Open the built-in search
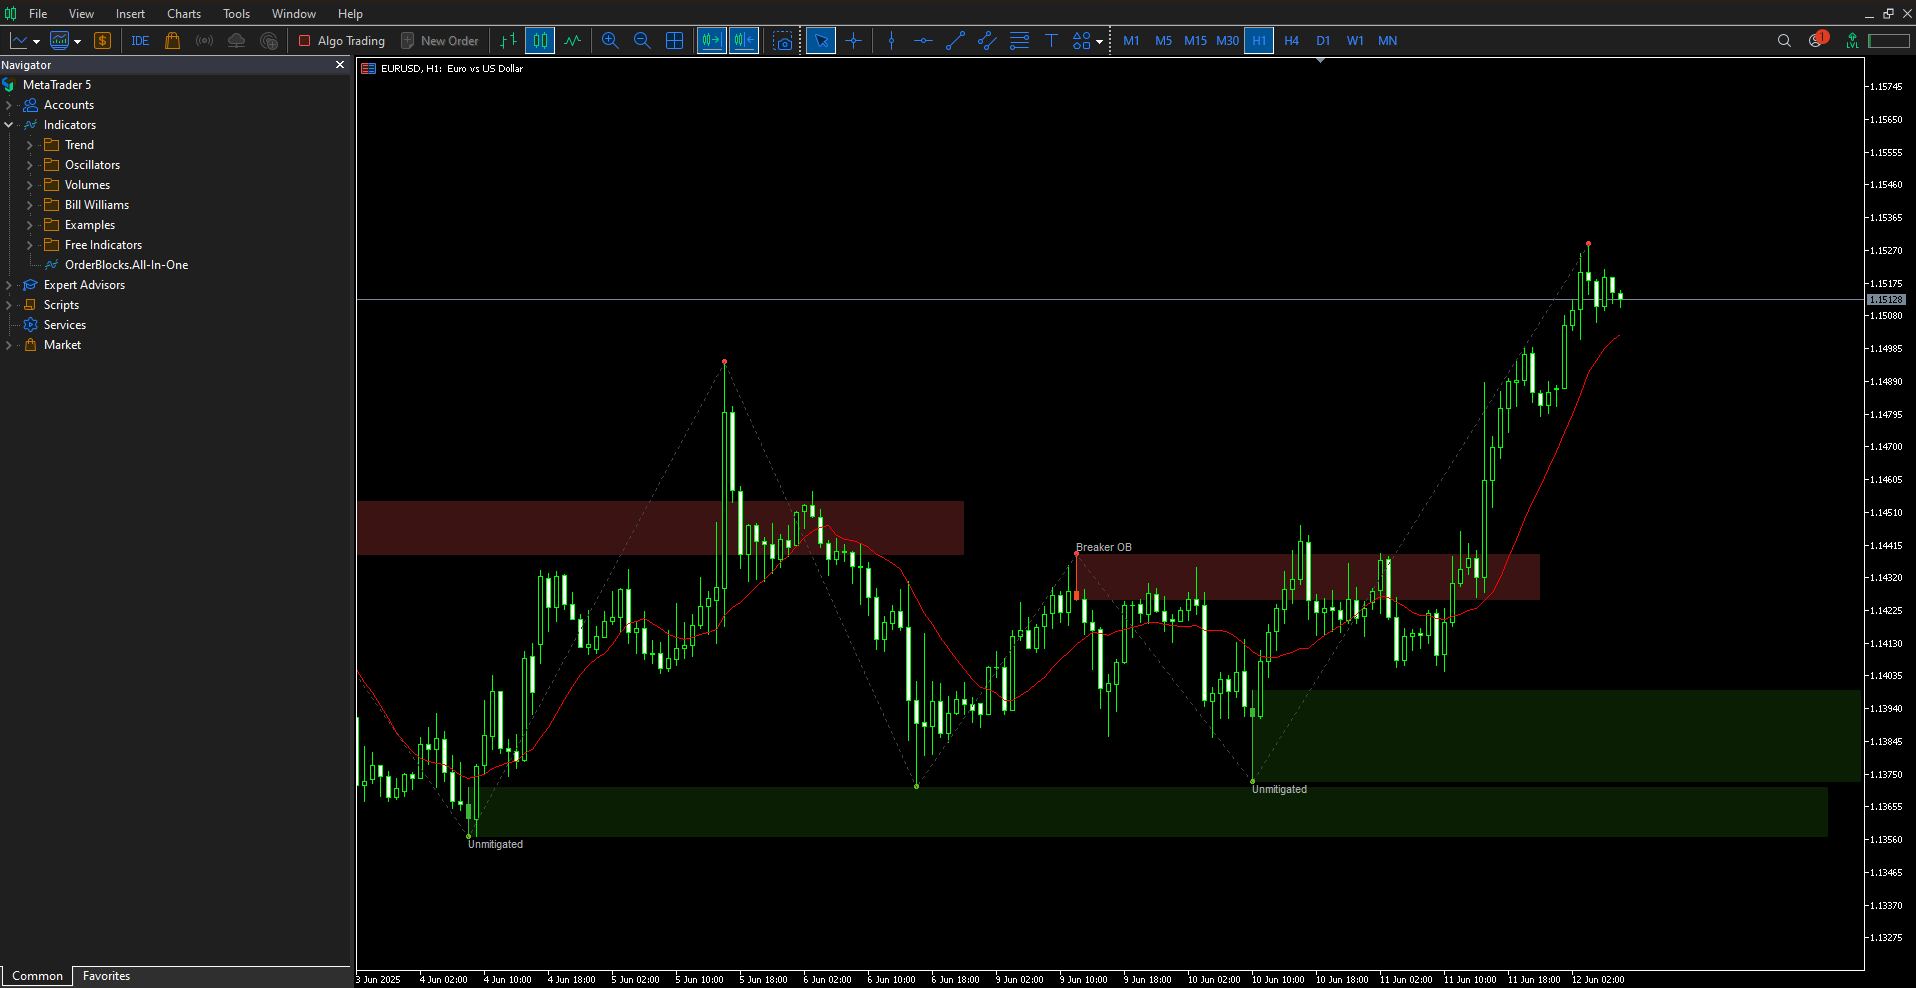The width and height of the screenshot is (1916, 988). click(1784, 40)
